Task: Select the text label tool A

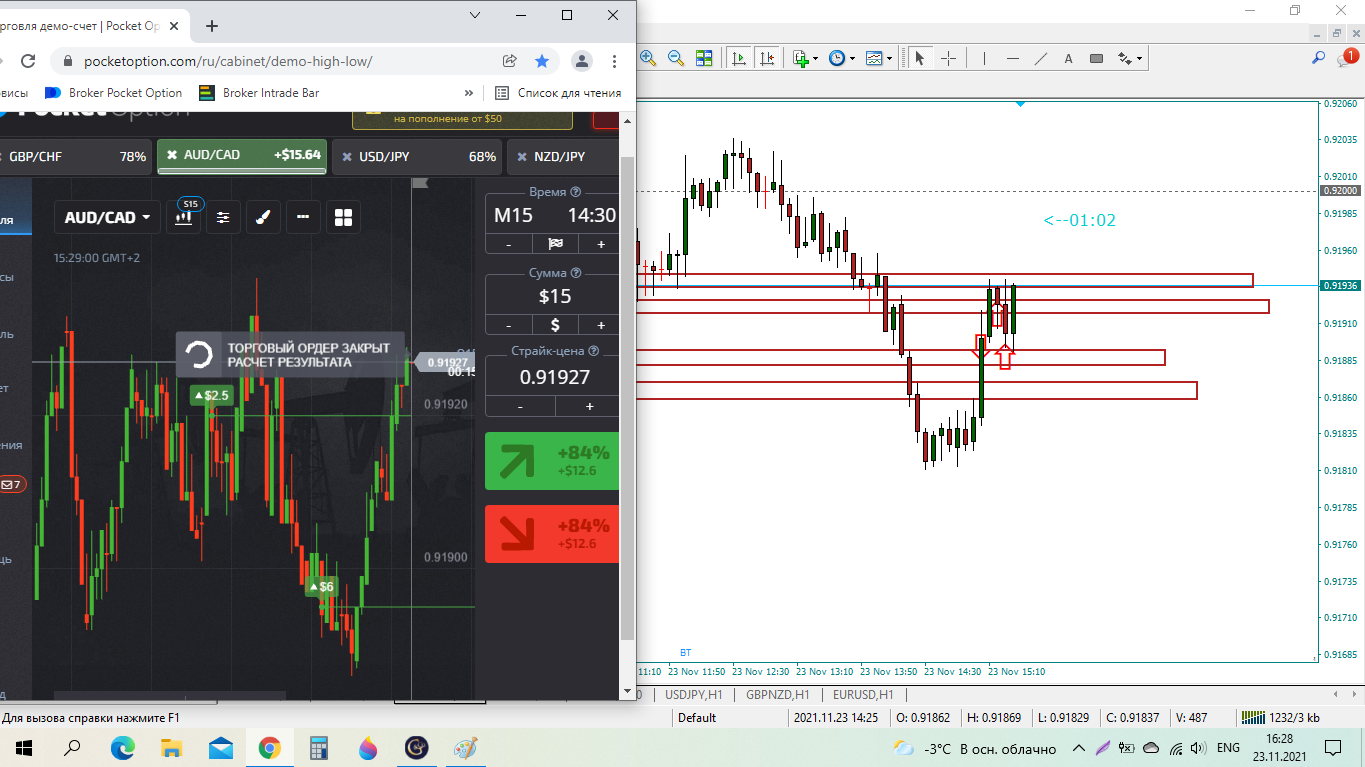Action: tap(1068, 59)
